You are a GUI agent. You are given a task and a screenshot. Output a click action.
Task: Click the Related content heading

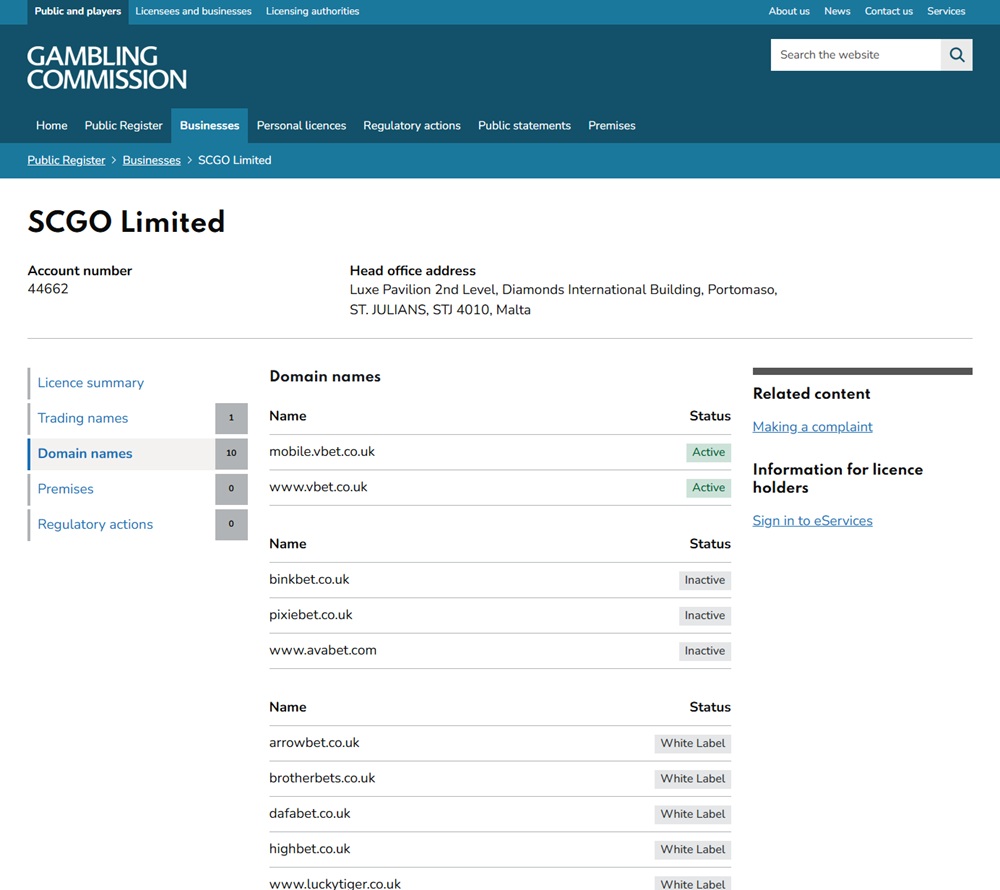pyautogui.click(x=811, y=393)
